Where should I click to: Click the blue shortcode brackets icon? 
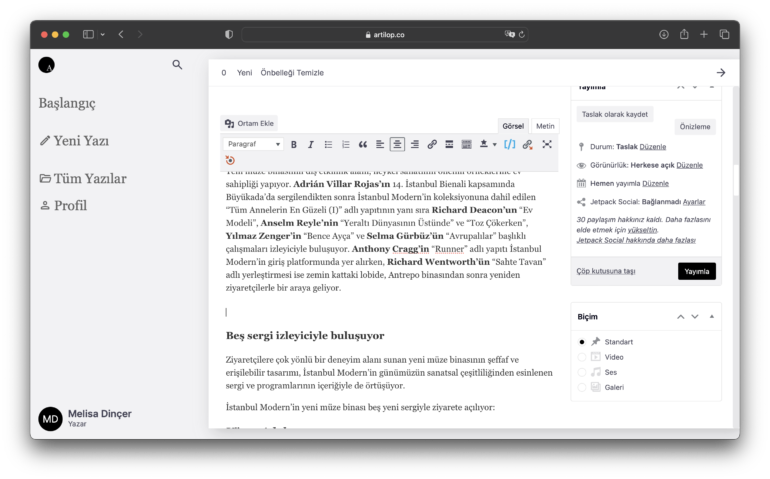coord(510,144)
